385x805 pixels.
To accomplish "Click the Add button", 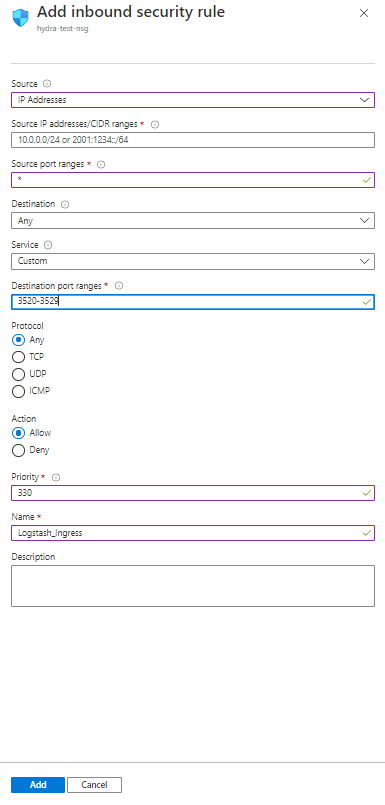I will [x=38, y=784].
